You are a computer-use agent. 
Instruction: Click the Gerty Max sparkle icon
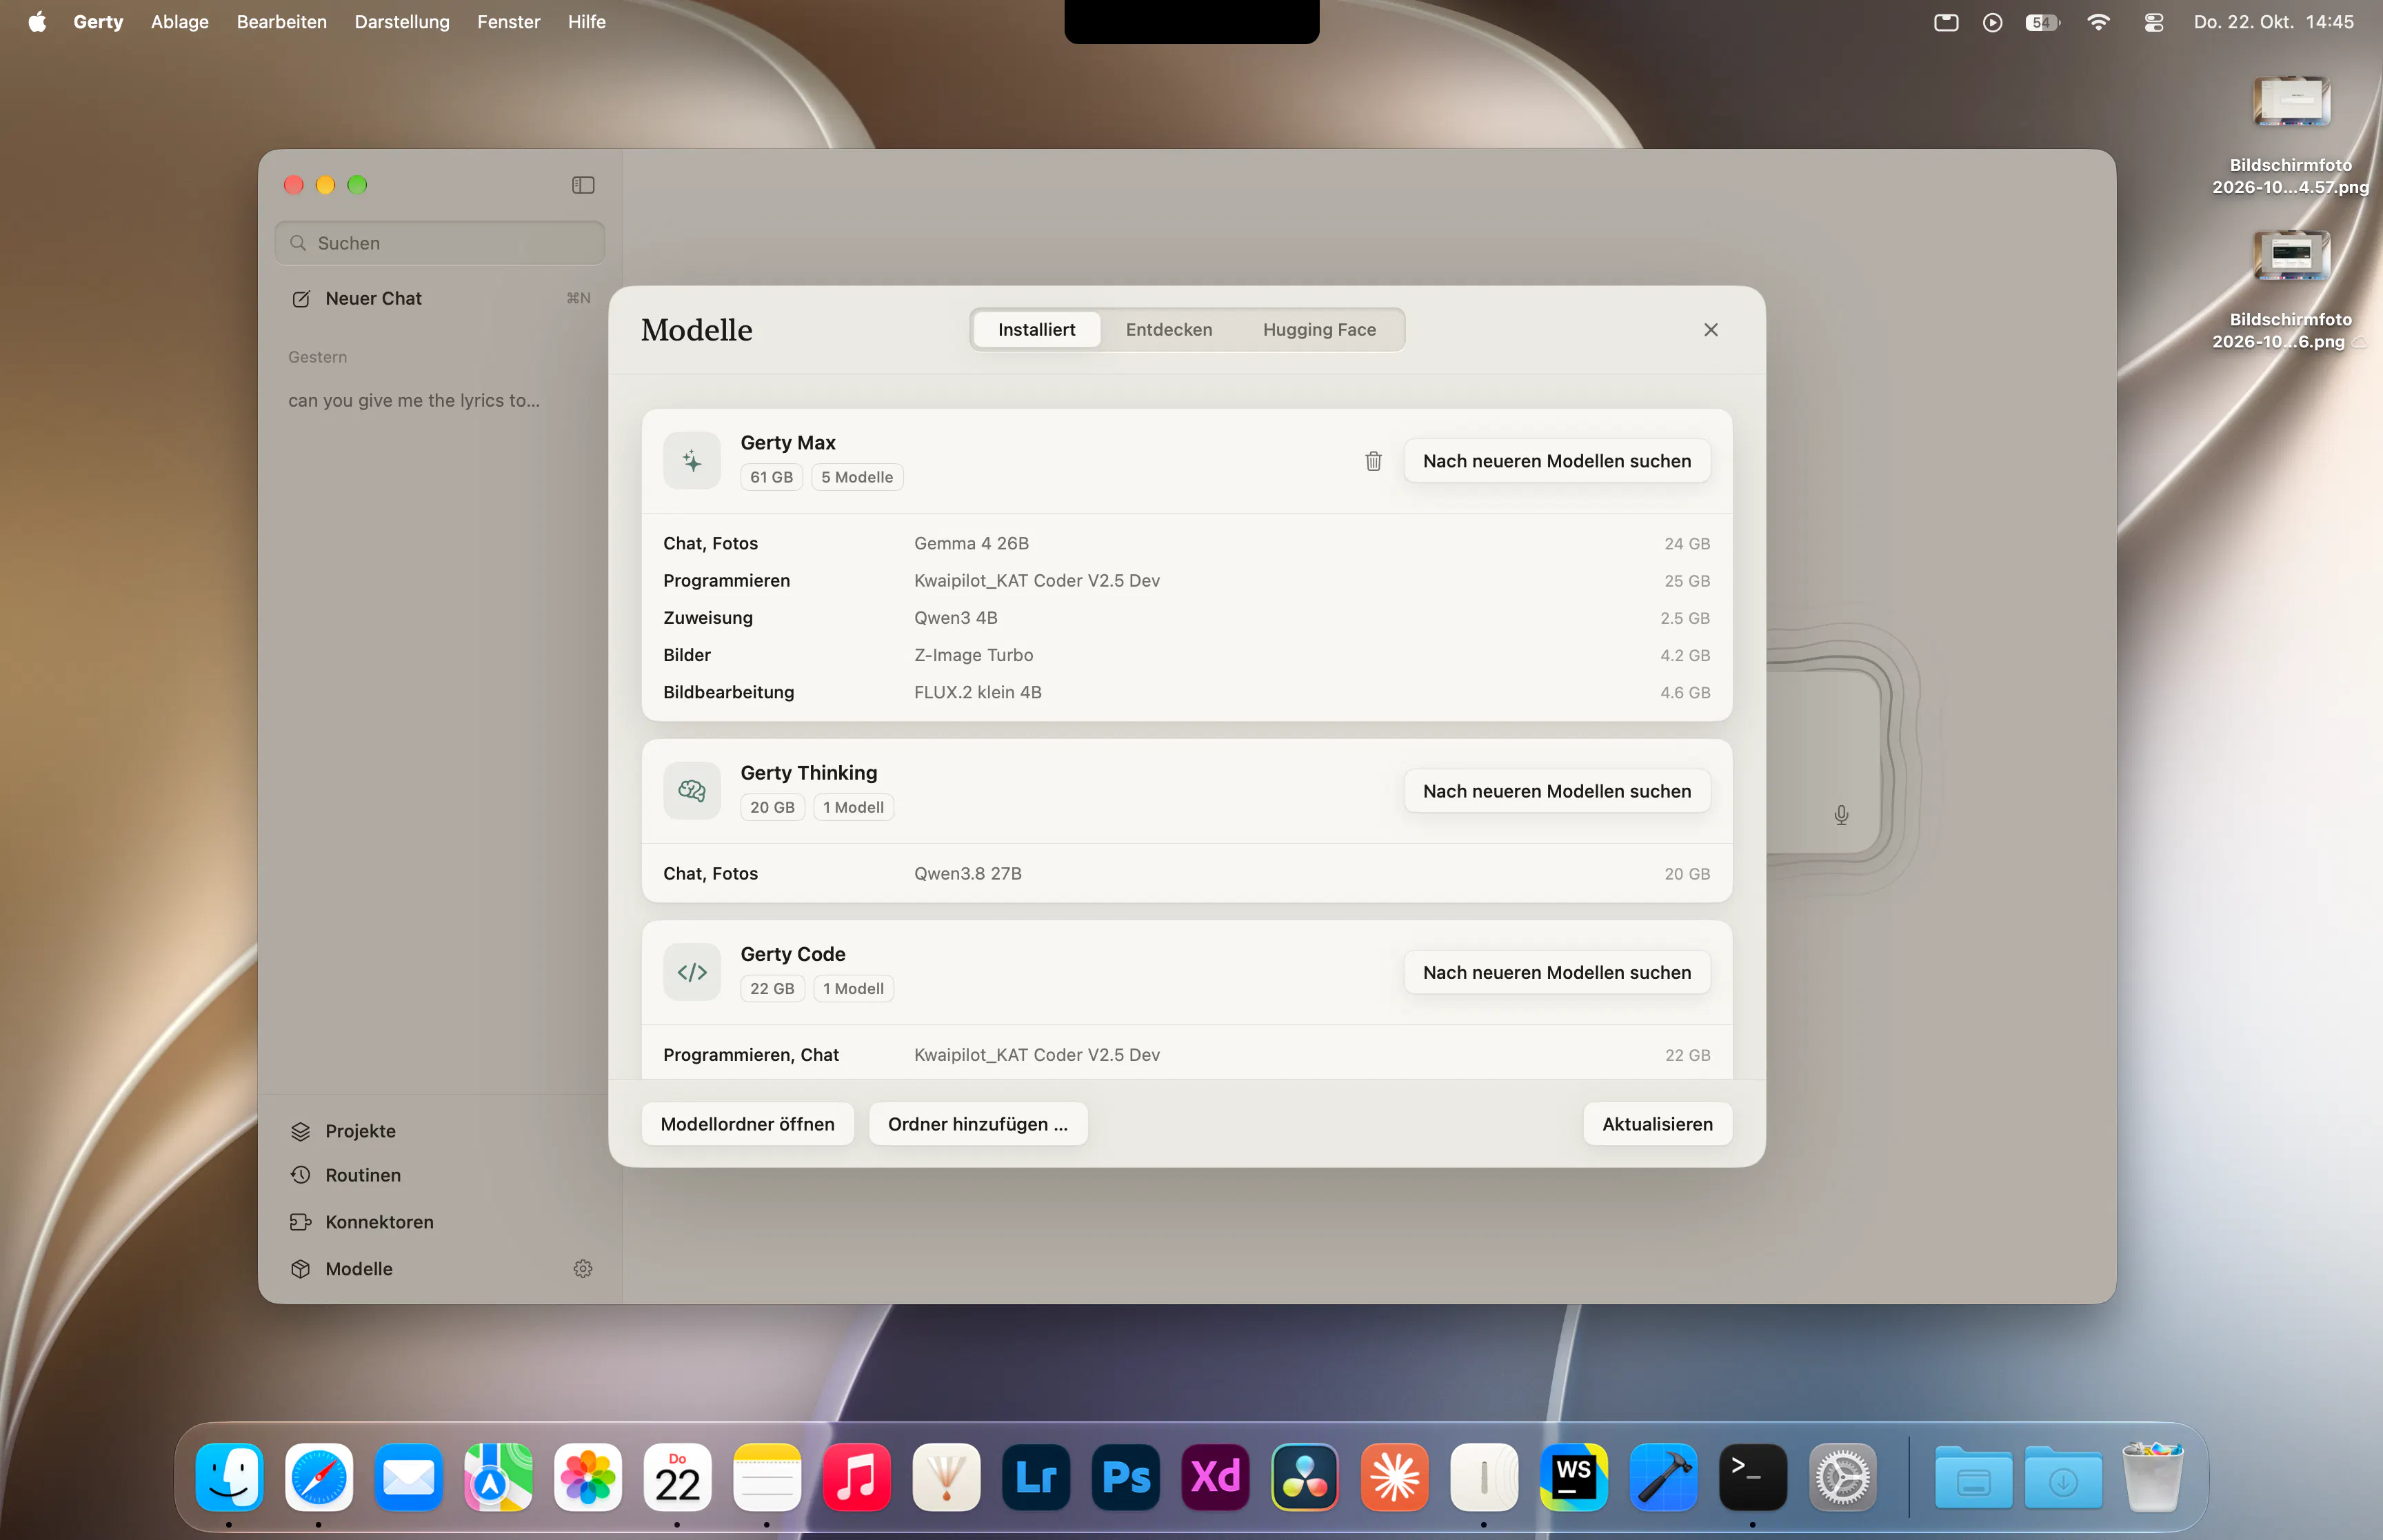tap(692, 460)
